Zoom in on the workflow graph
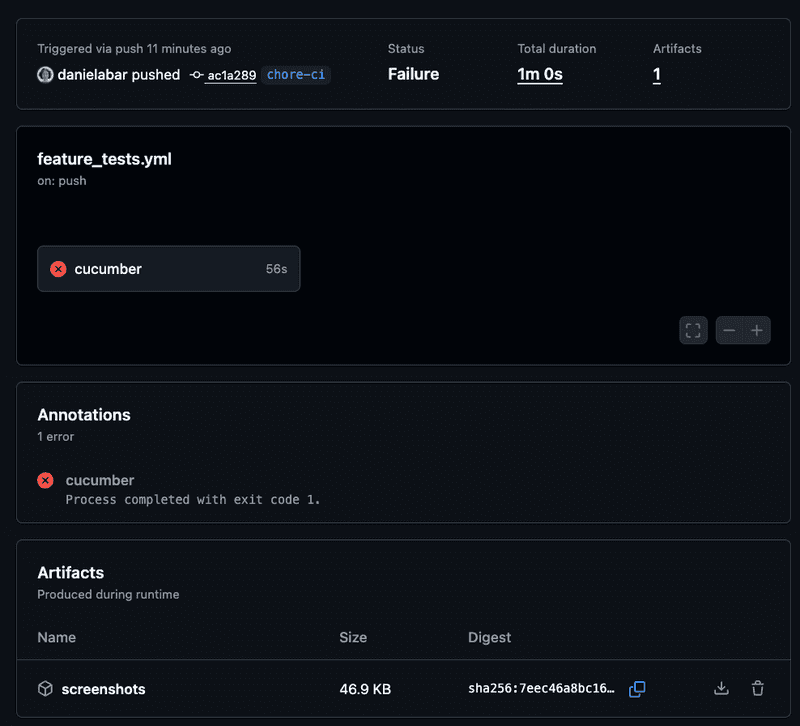Viewport: 800px width, 726px height. [759, 330]
